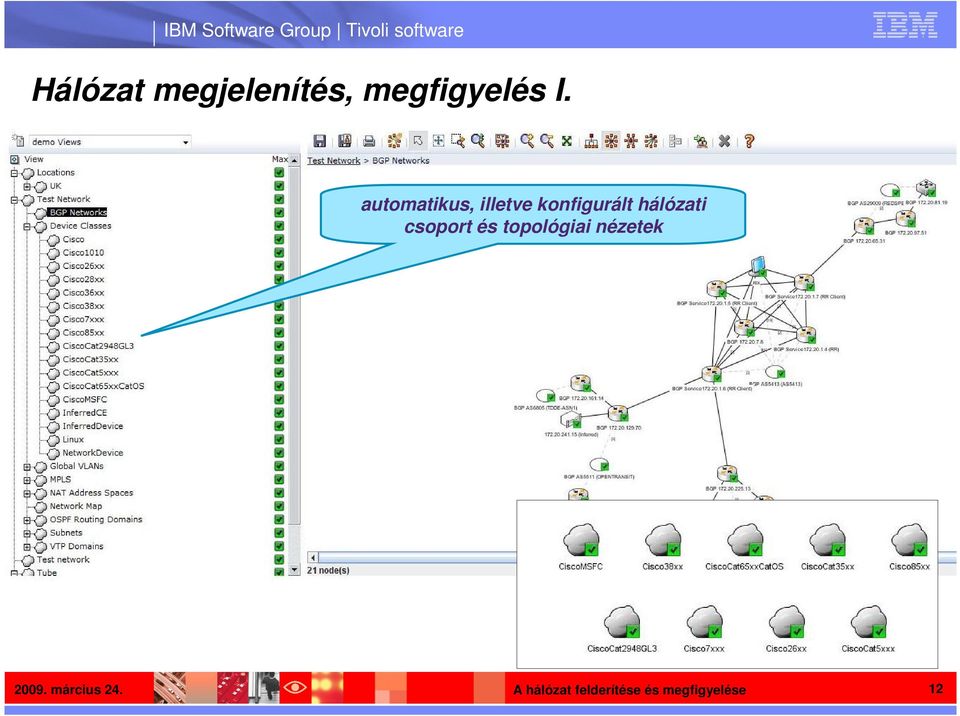Expand the OSPF Routing Domains node
This screenshot has width=960, height=716.
(x=27, y=520)
